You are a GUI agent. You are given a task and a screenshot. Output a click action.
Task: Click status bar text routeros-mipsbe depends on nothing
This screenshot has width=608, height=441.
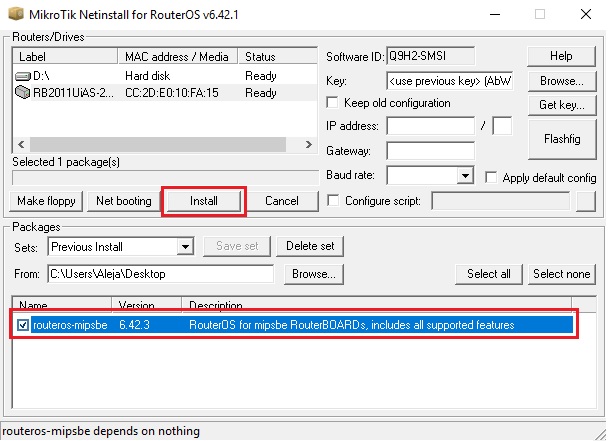pos(101,431)
